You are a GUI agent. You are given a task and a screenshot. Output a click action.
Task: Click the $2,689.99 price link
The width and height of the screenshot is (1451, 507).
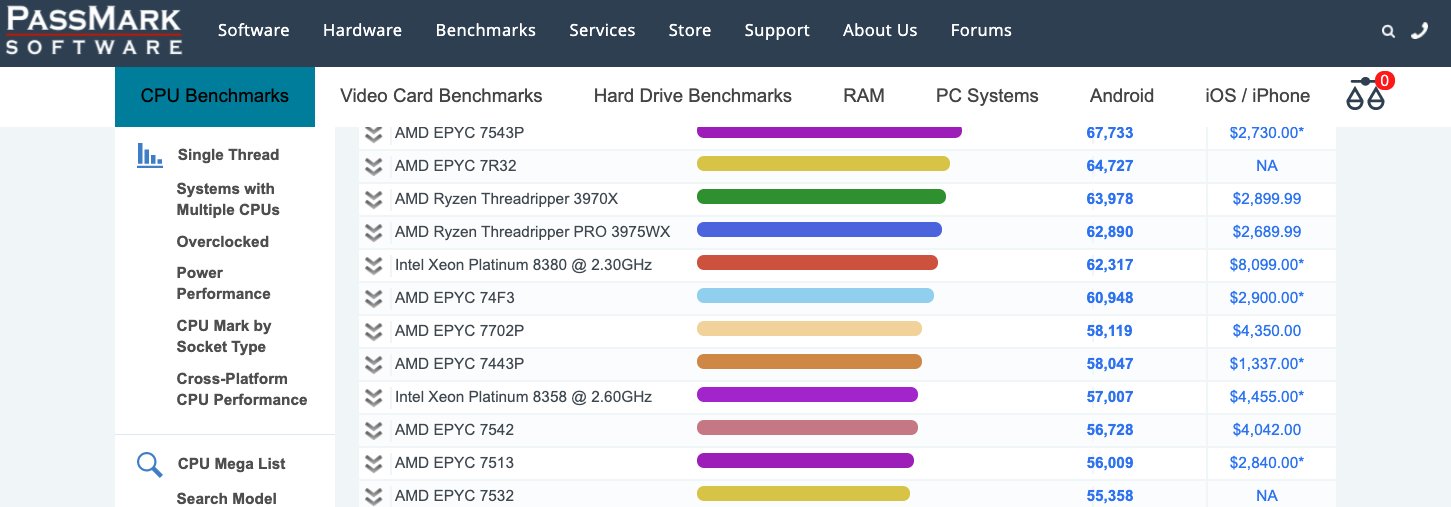click(x=1267, y=232)
